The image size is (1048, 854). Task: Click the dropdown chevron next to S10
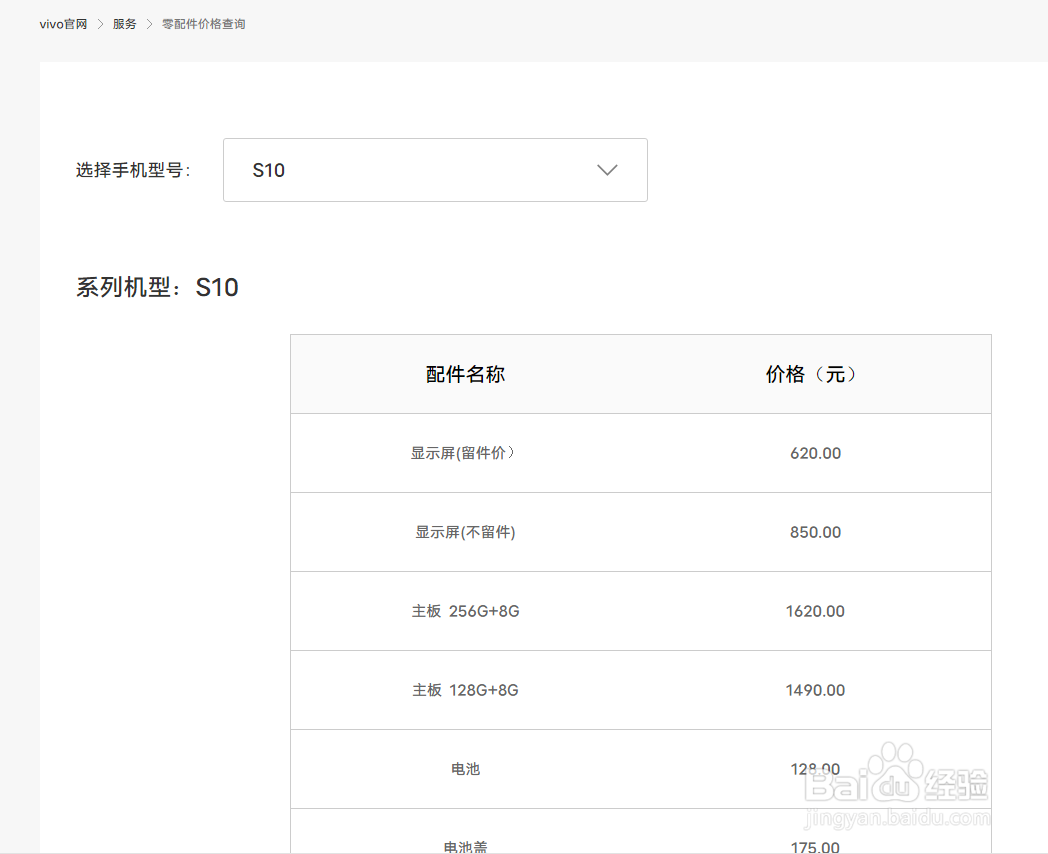coord(607,170)
